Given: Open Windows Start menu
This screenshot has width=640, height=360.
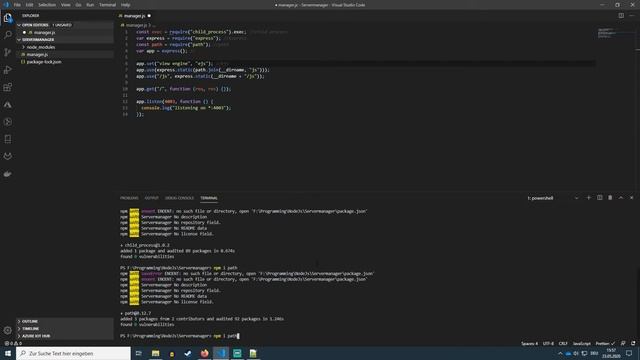Looking at the screenshot, I should coord(8,353).
